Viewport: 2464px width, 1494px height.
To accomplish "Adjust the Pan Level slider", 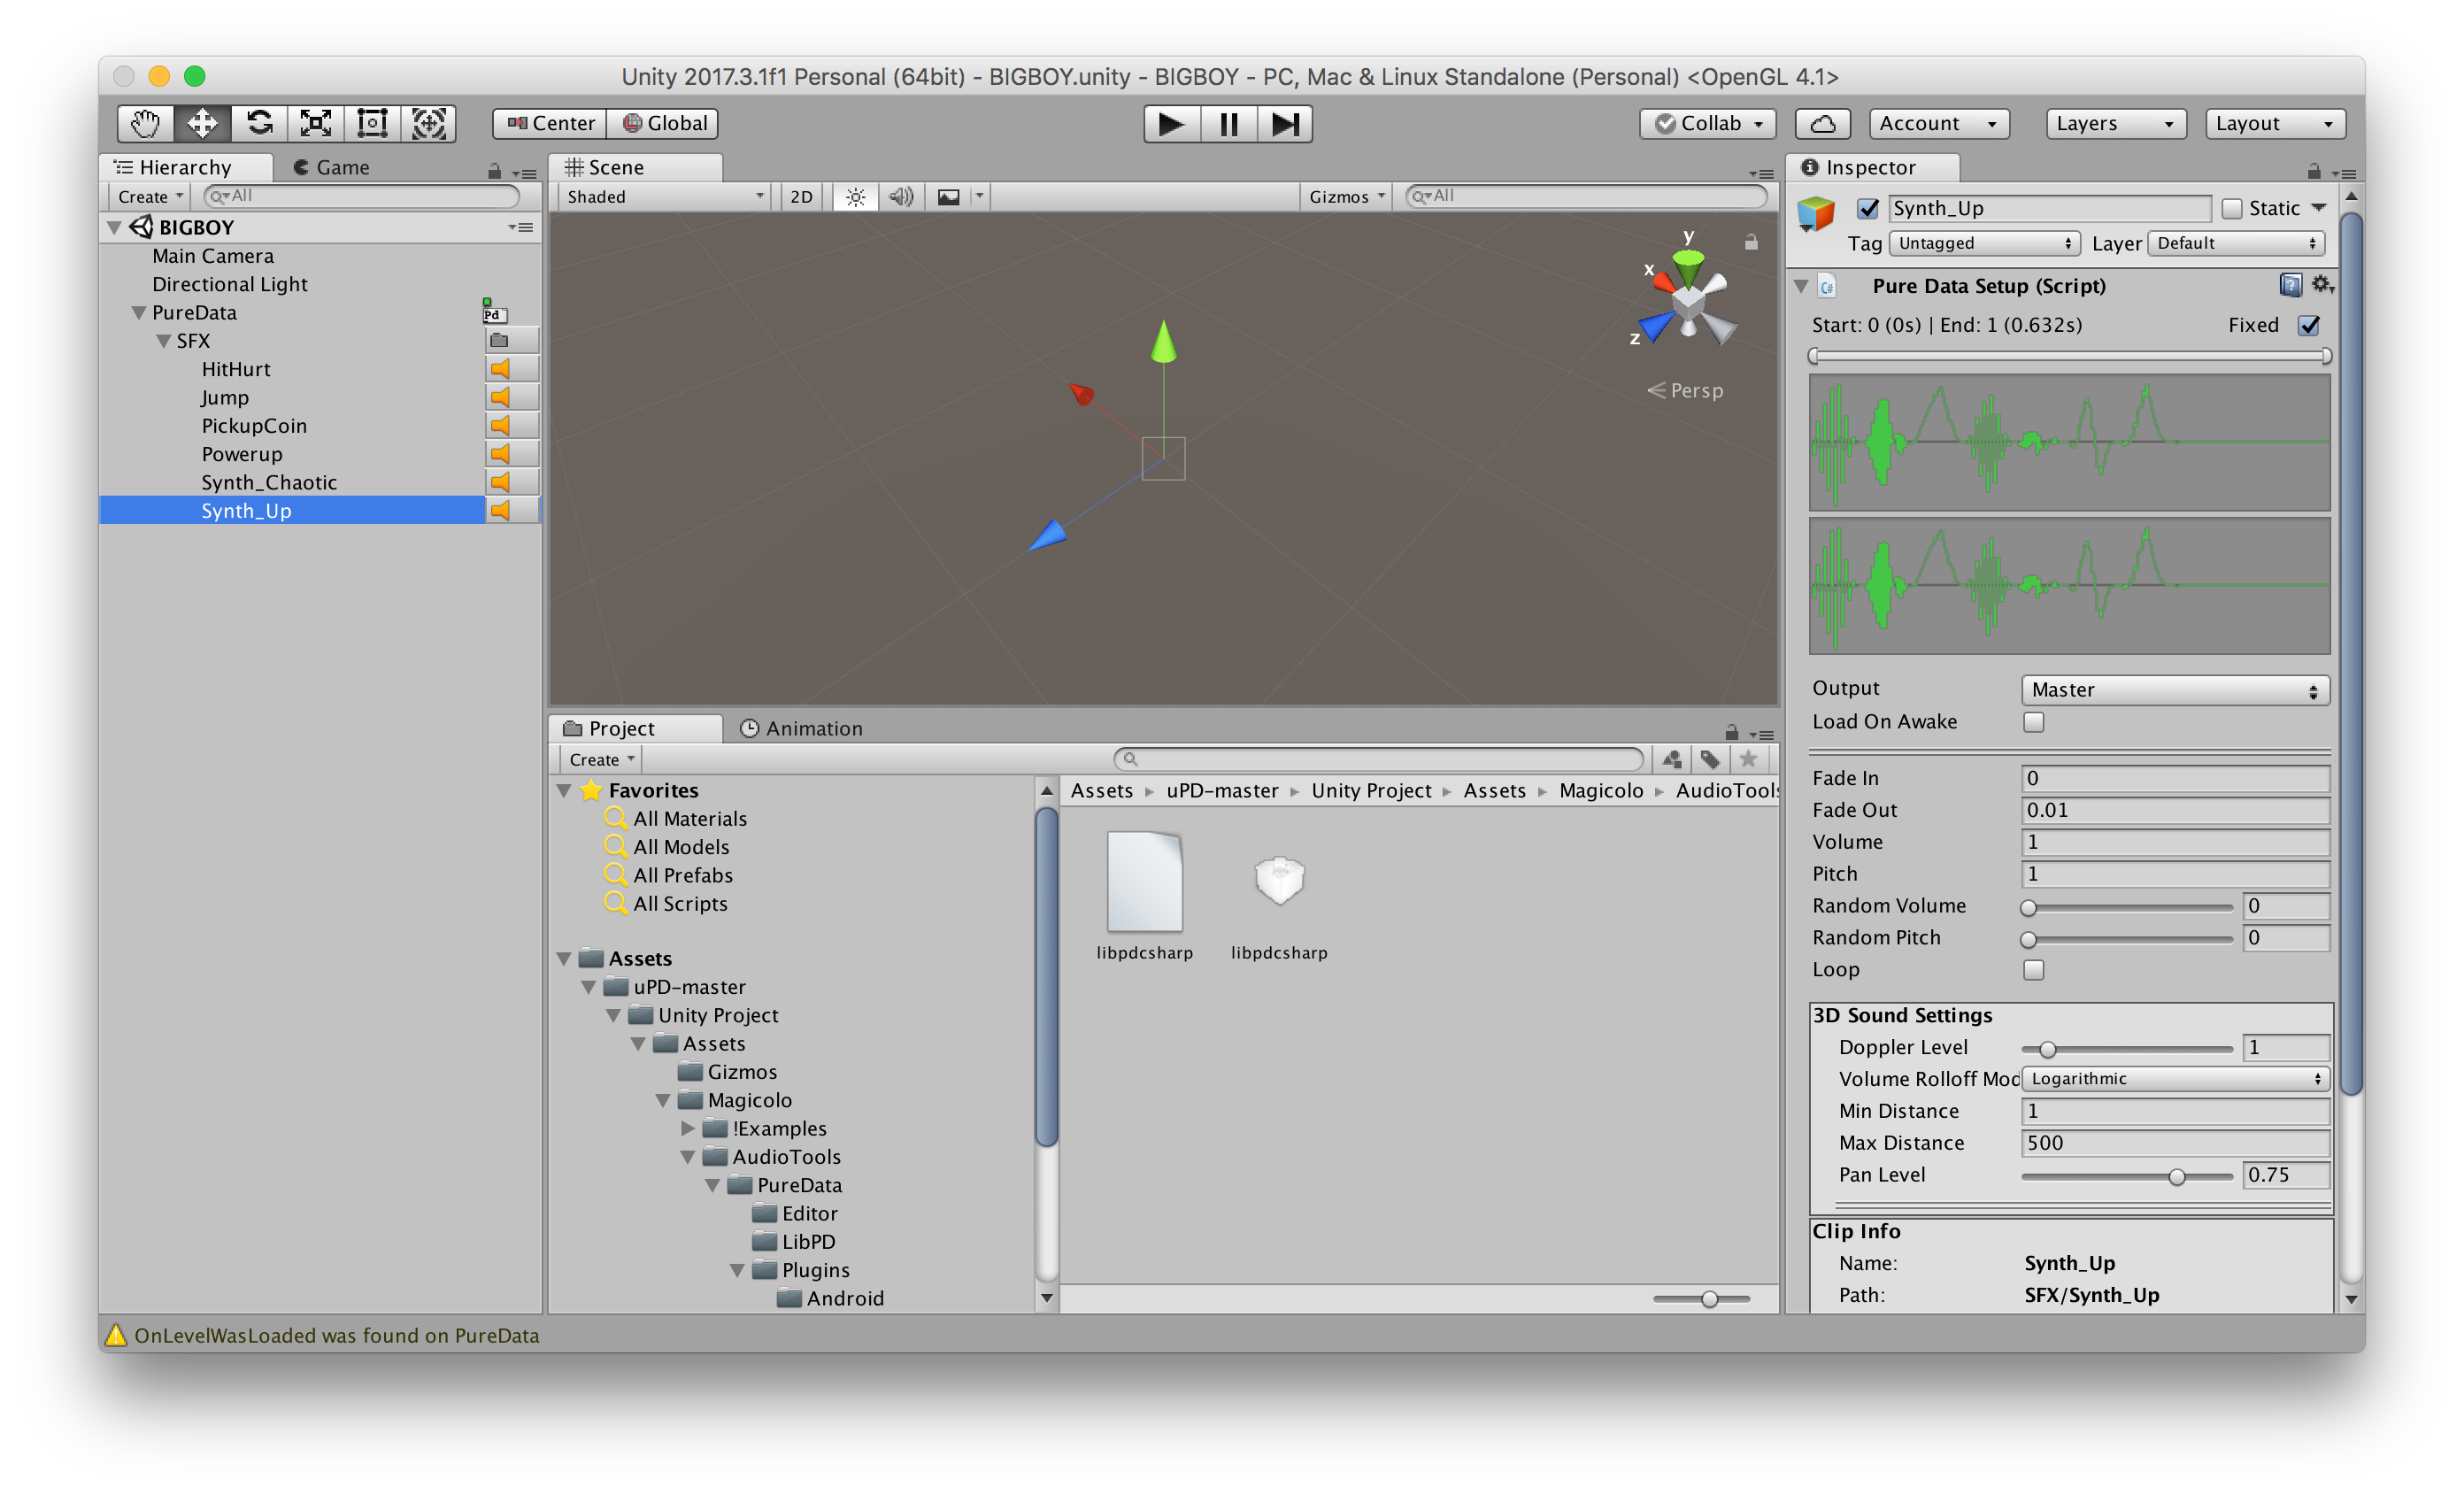I will pos(2127,1176).
